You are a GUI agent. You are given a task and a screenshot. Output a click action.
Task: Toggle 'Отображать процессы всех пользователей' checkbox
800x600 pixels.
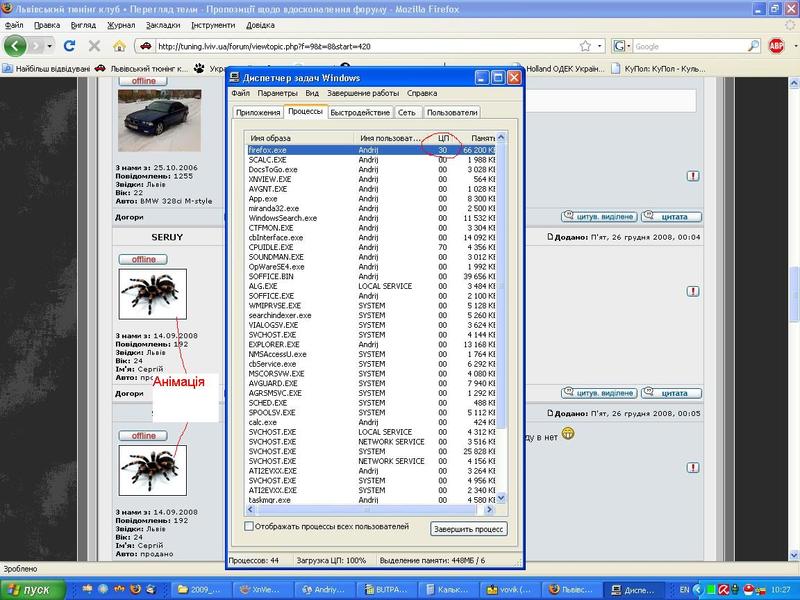pos(249,526)
